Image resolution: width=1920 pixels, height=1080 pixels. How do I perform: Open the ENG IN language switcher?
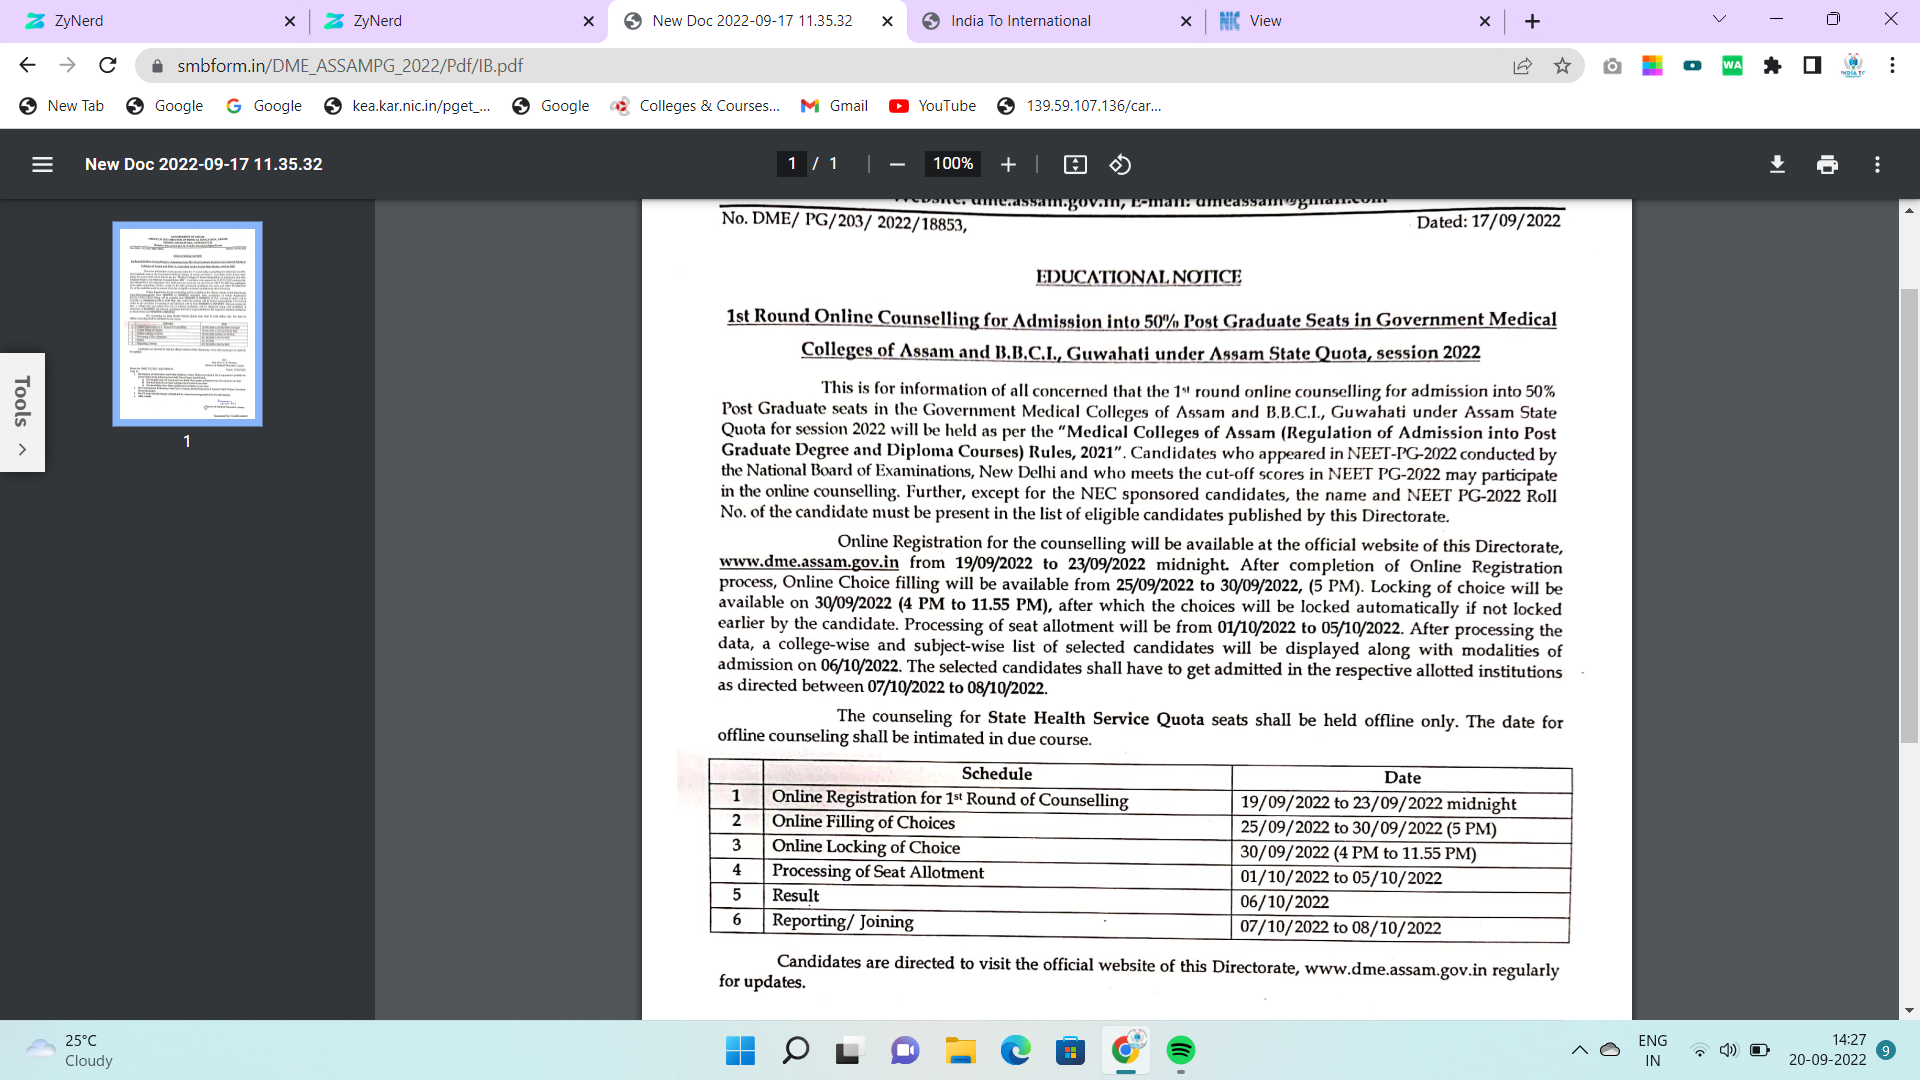pyautogui.click(x=1652, y=1050)
